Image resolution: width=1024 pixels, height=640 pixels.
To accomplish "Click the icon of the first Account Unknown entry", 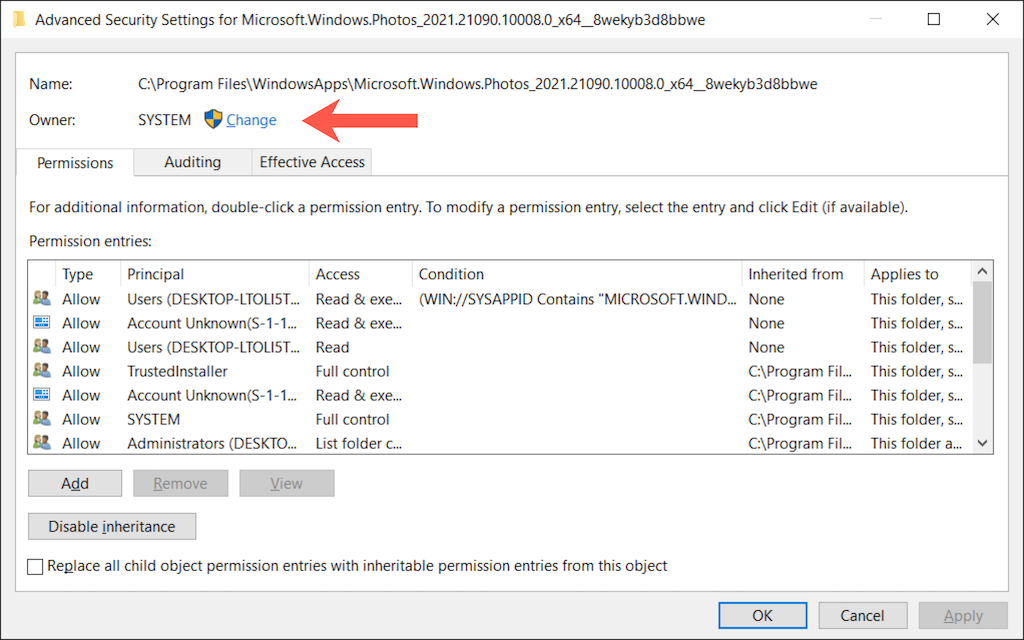I will tap(41, 323).
